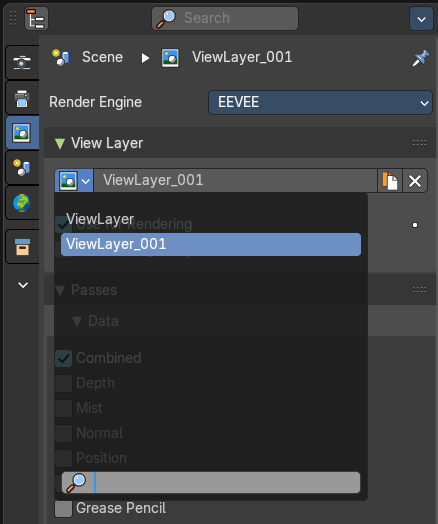Open the Collection properties tab
This screenshot has width=438, height=524.
[x=22, y=247]
